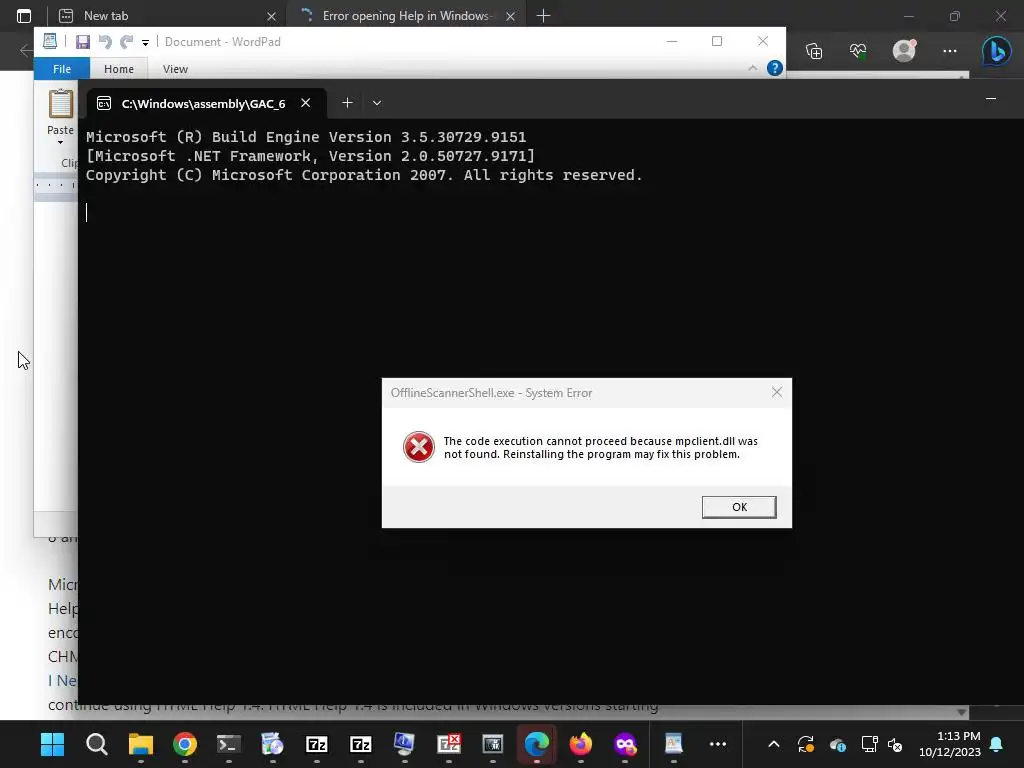Open Edge Collections icon

(x=814, y=51)
